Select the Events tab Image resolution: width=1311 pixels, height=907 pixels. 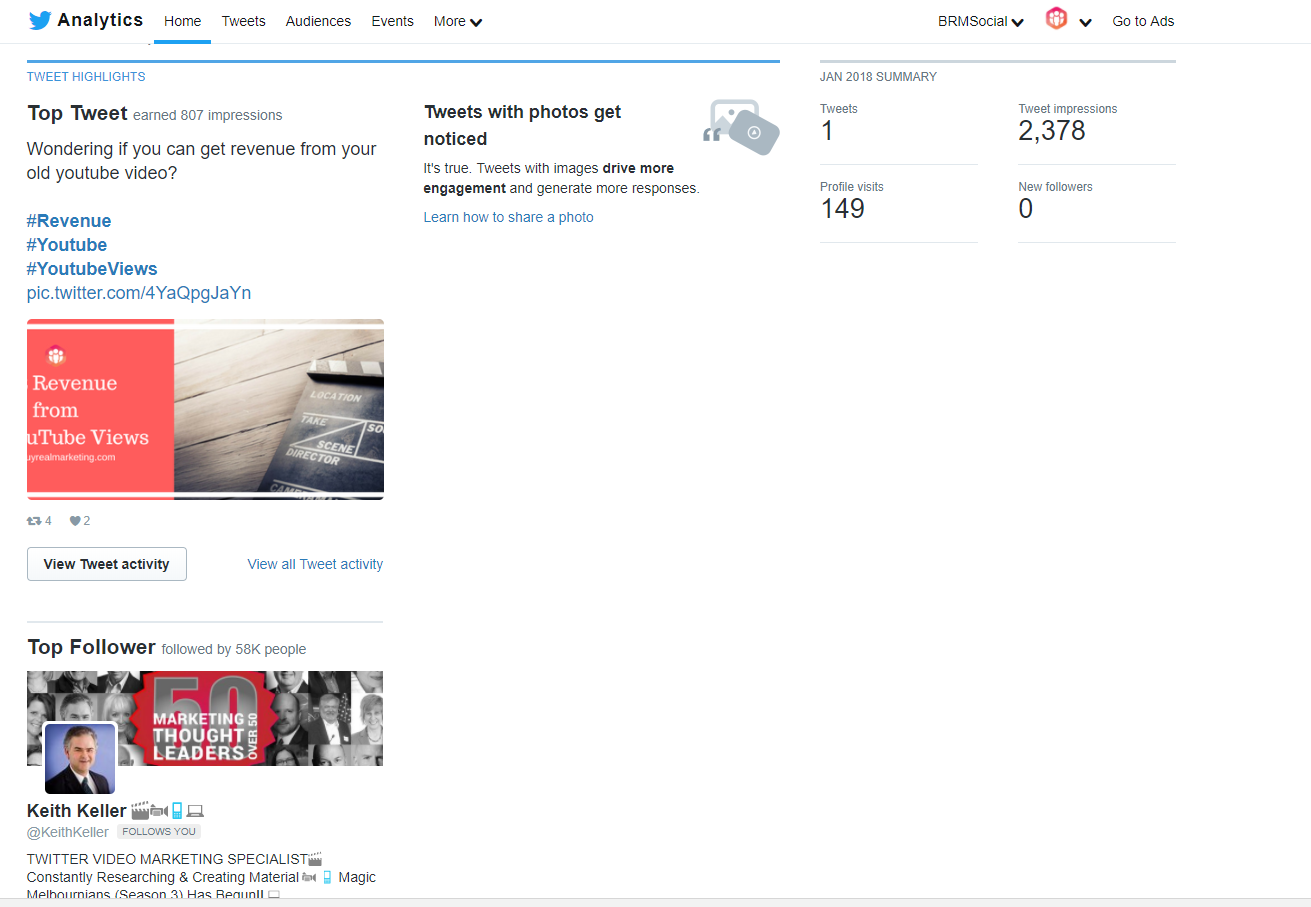pos(392,21)
